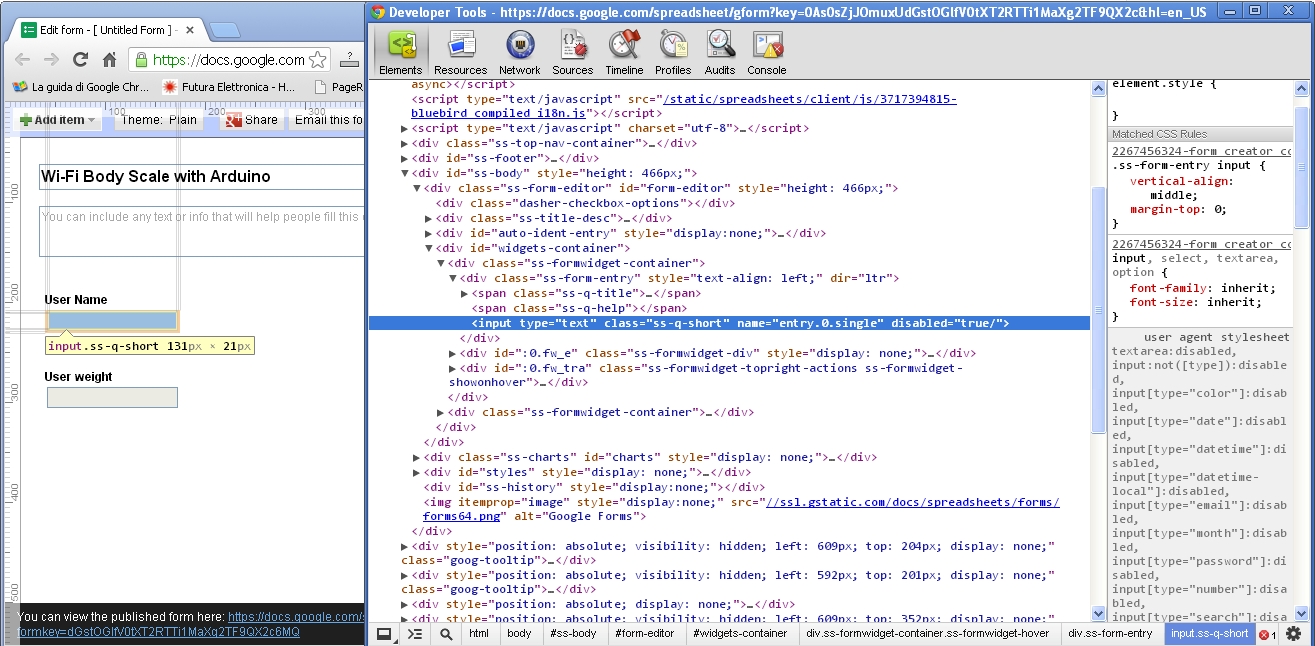Click the browser Back arrow
The image size is (1315, 646).
(21, 59)
